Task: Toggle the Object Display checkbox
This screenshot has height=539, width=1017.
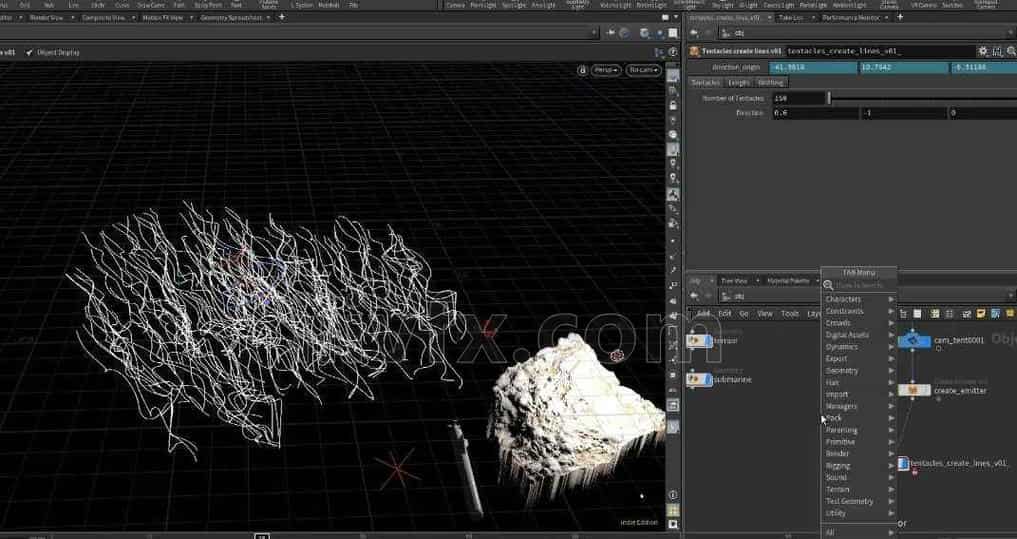Action: (29, 52)
